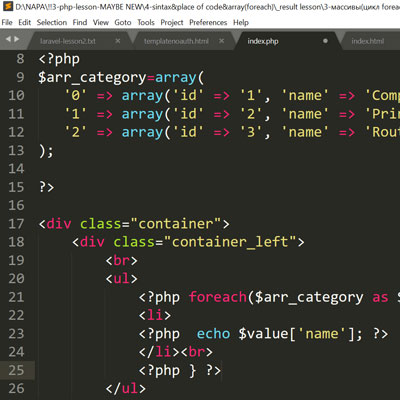Click the tab scroll right arrow

pyautogui.click(x=16, y=39)
